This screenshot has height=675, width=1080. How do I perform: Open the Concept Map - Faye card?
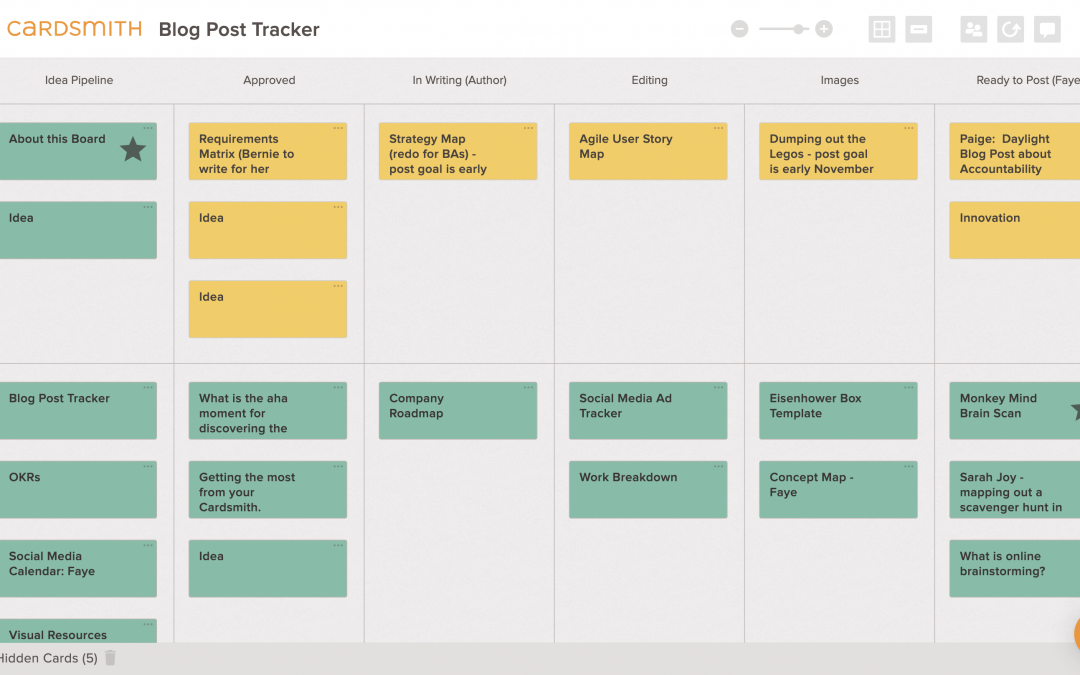click(838, 490)
